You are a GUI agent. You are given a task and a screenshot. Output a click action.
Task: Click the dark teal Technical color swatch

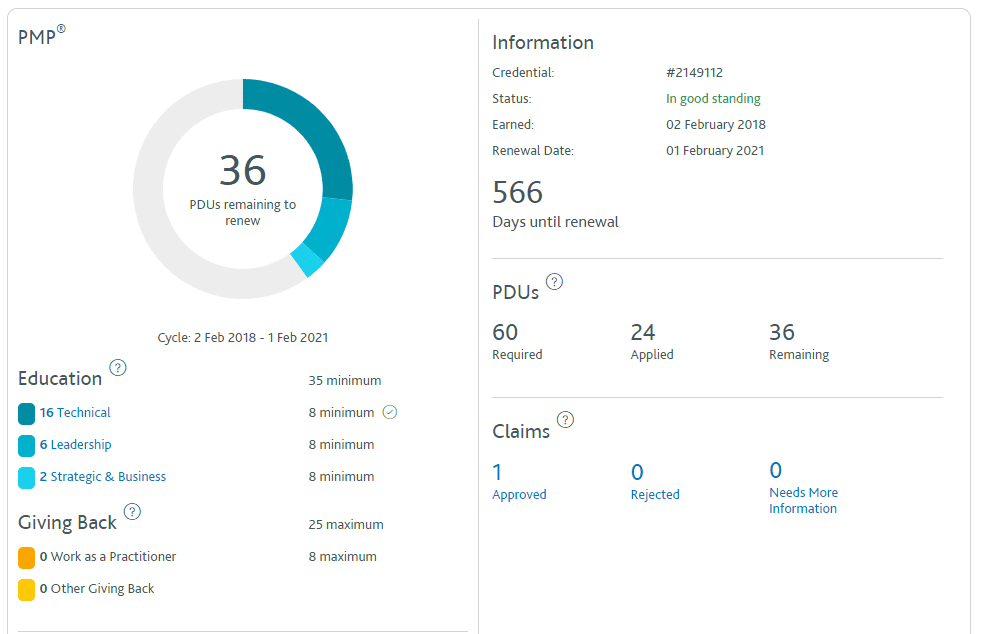coord(26,414)
